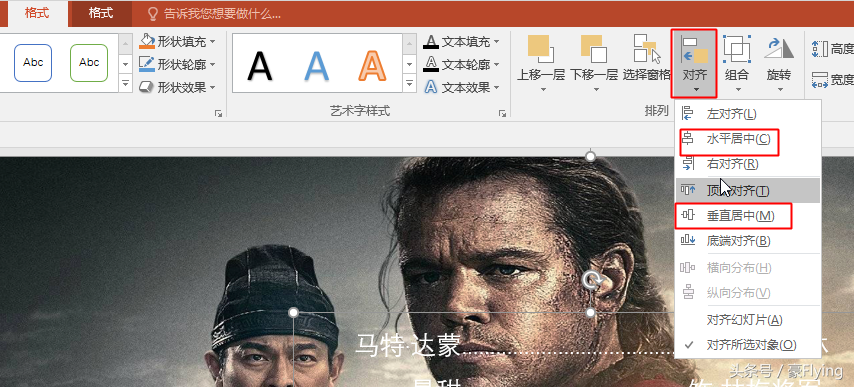Expand the 上移一层 dropdown arrow

pos(542,89)
